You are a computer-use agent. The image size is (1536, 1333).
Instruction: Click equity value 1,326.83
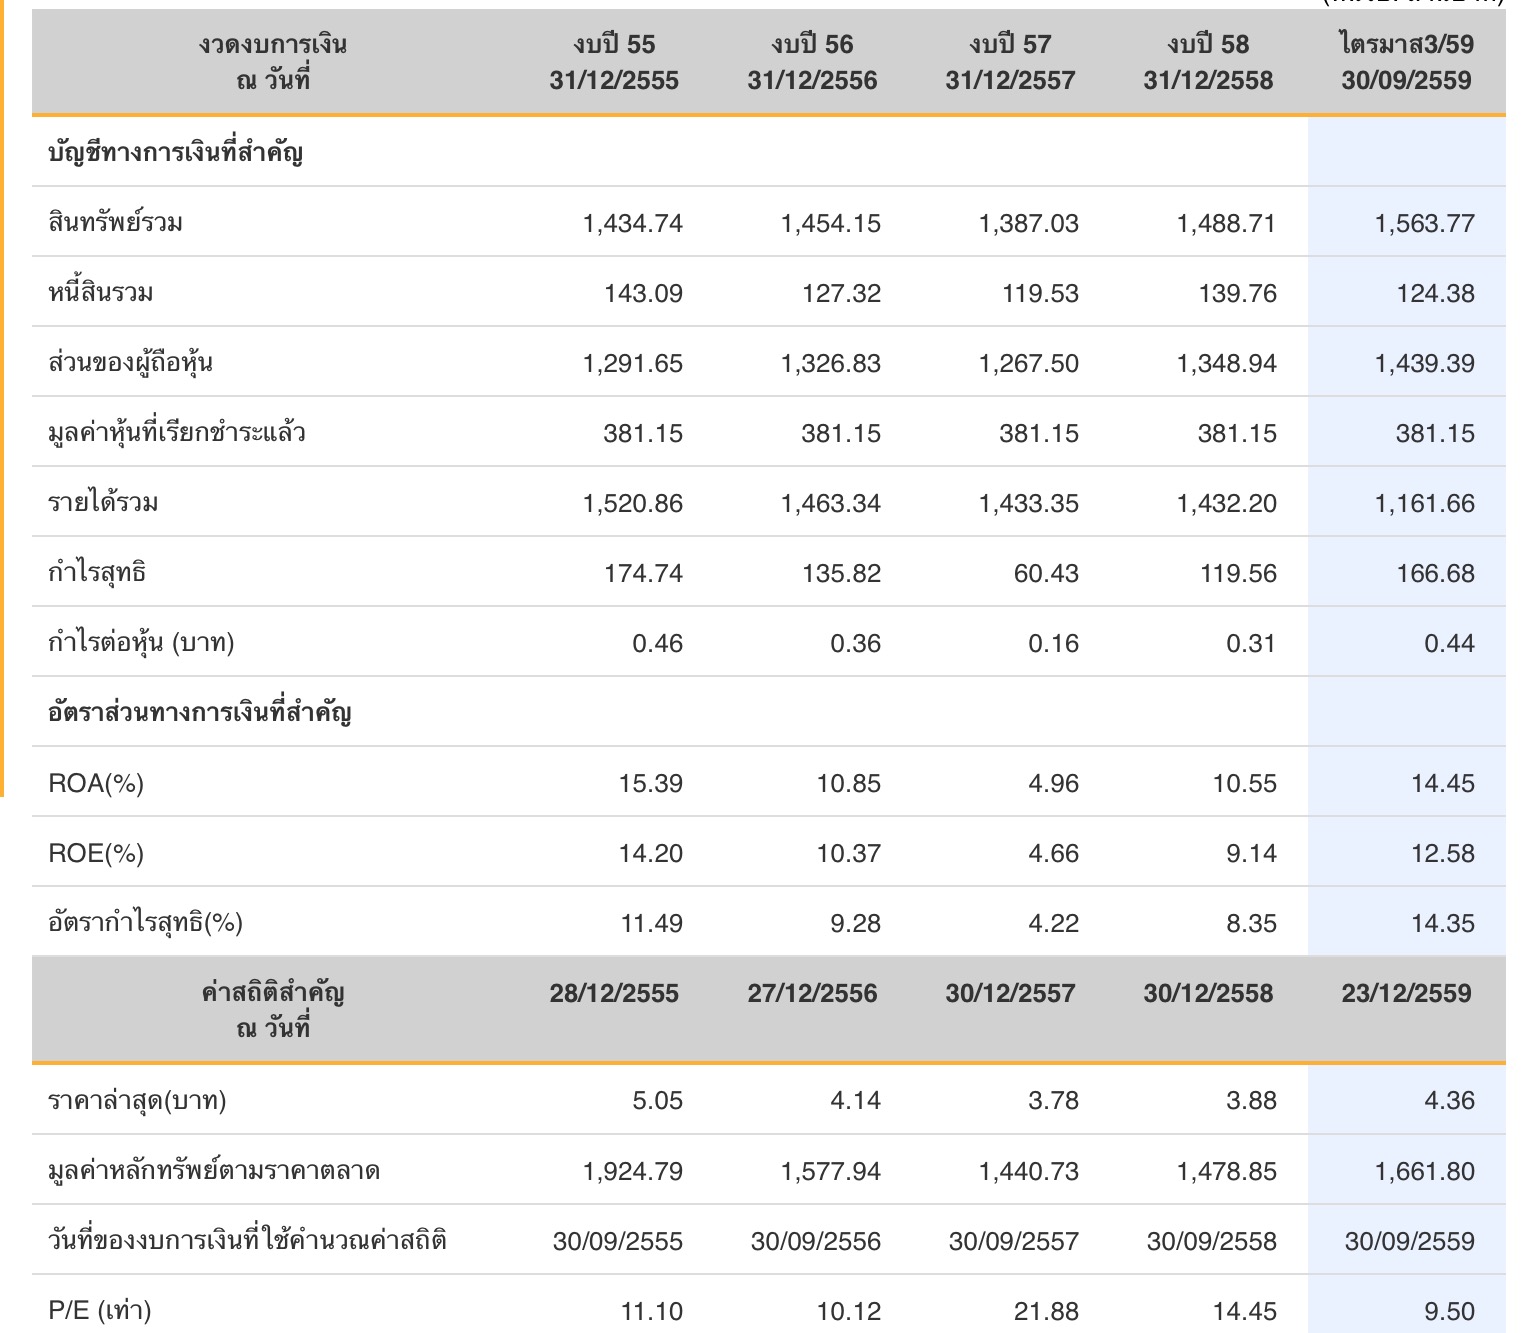click(831, 363)
